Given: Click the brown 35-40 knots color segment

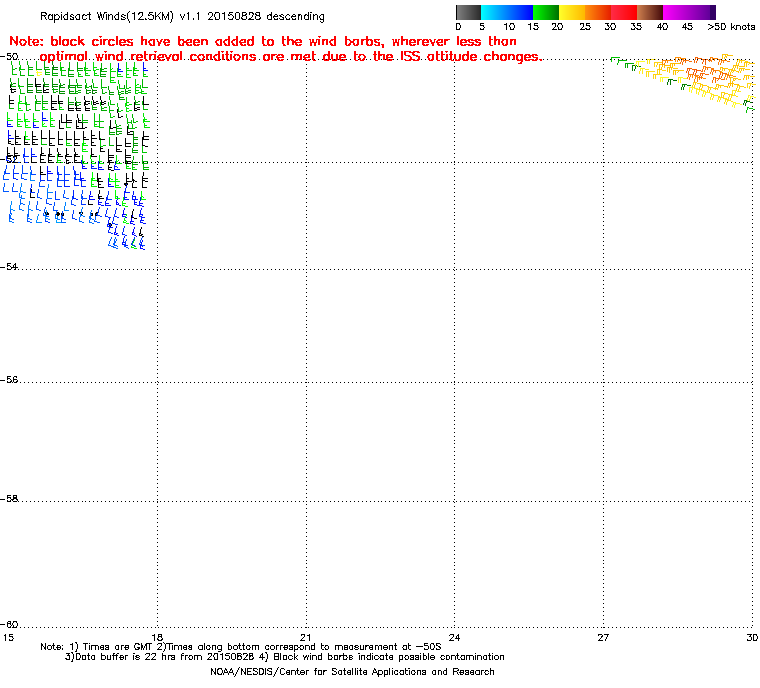Looking at the screenshot, I should coord(650,12).
